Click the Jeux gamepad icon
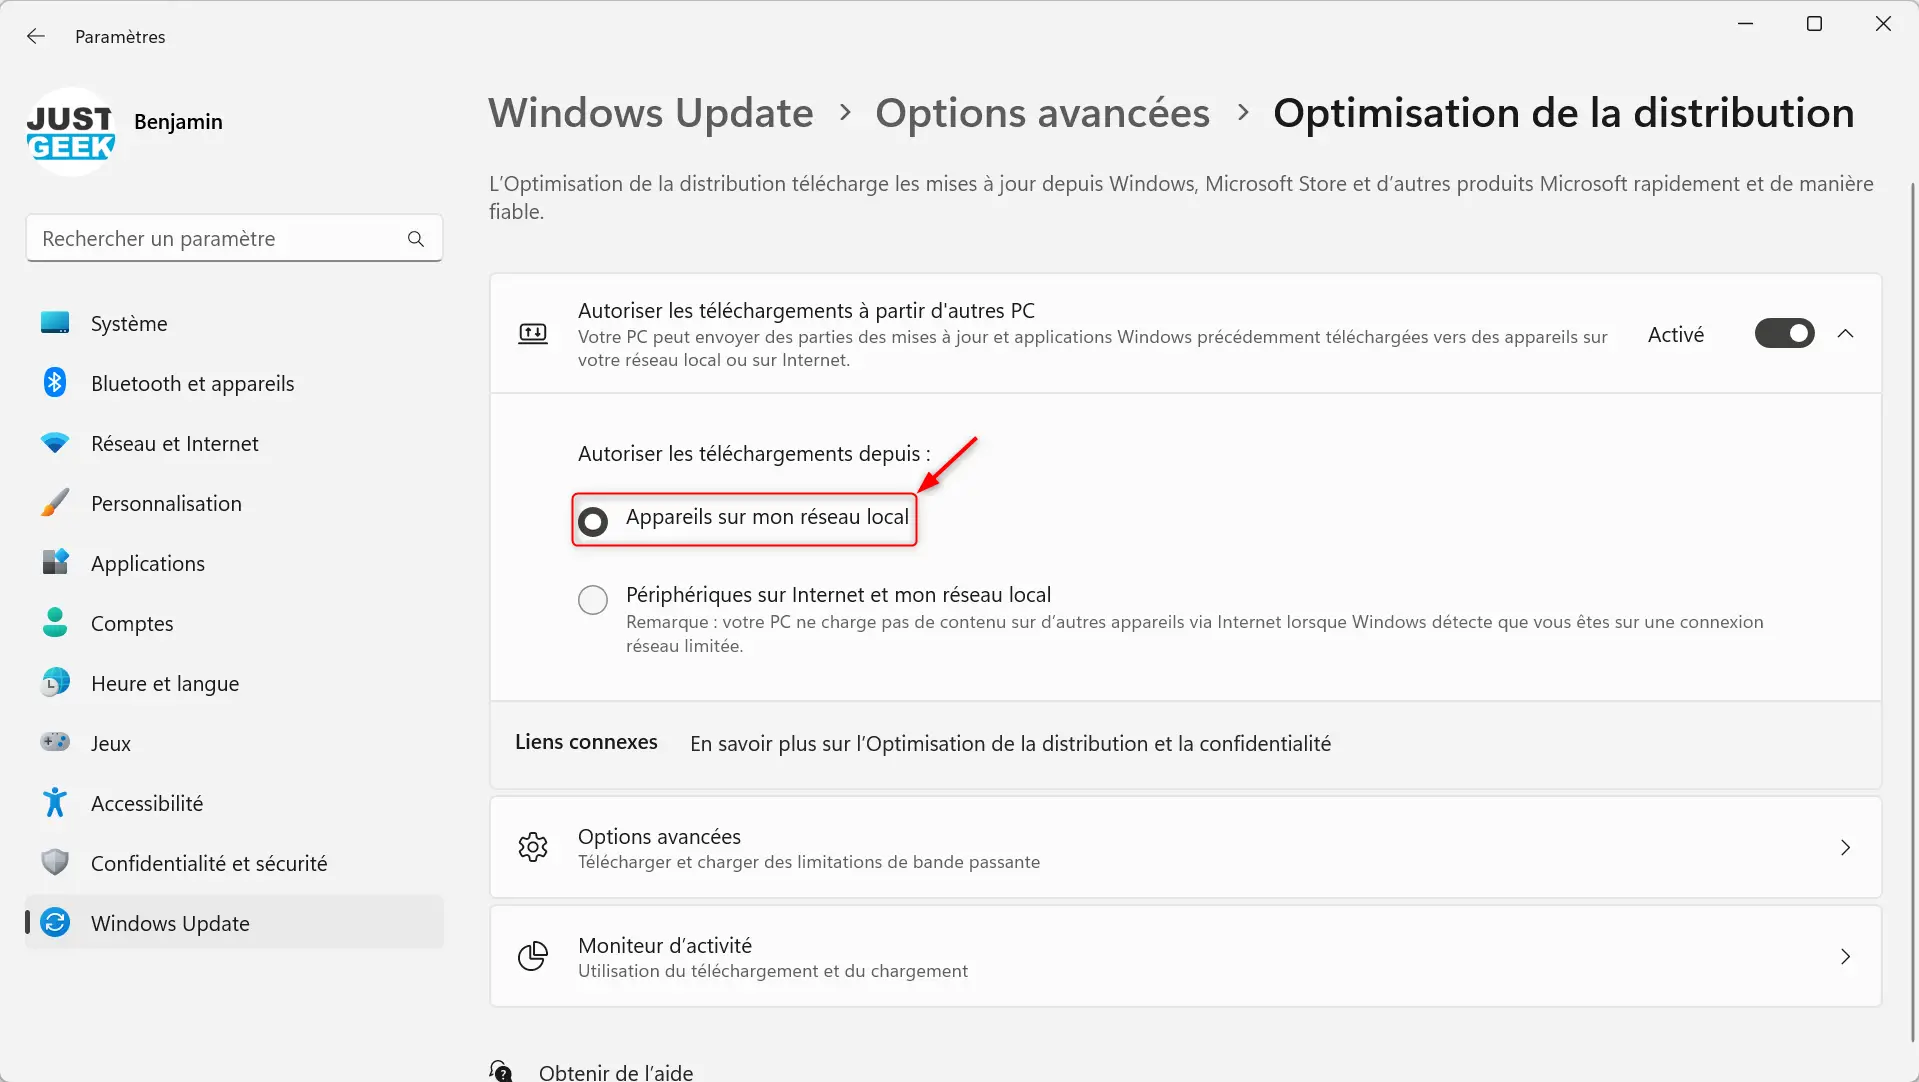The height and width of the screenshot is (1082, 1919). (x=55, y=742)
